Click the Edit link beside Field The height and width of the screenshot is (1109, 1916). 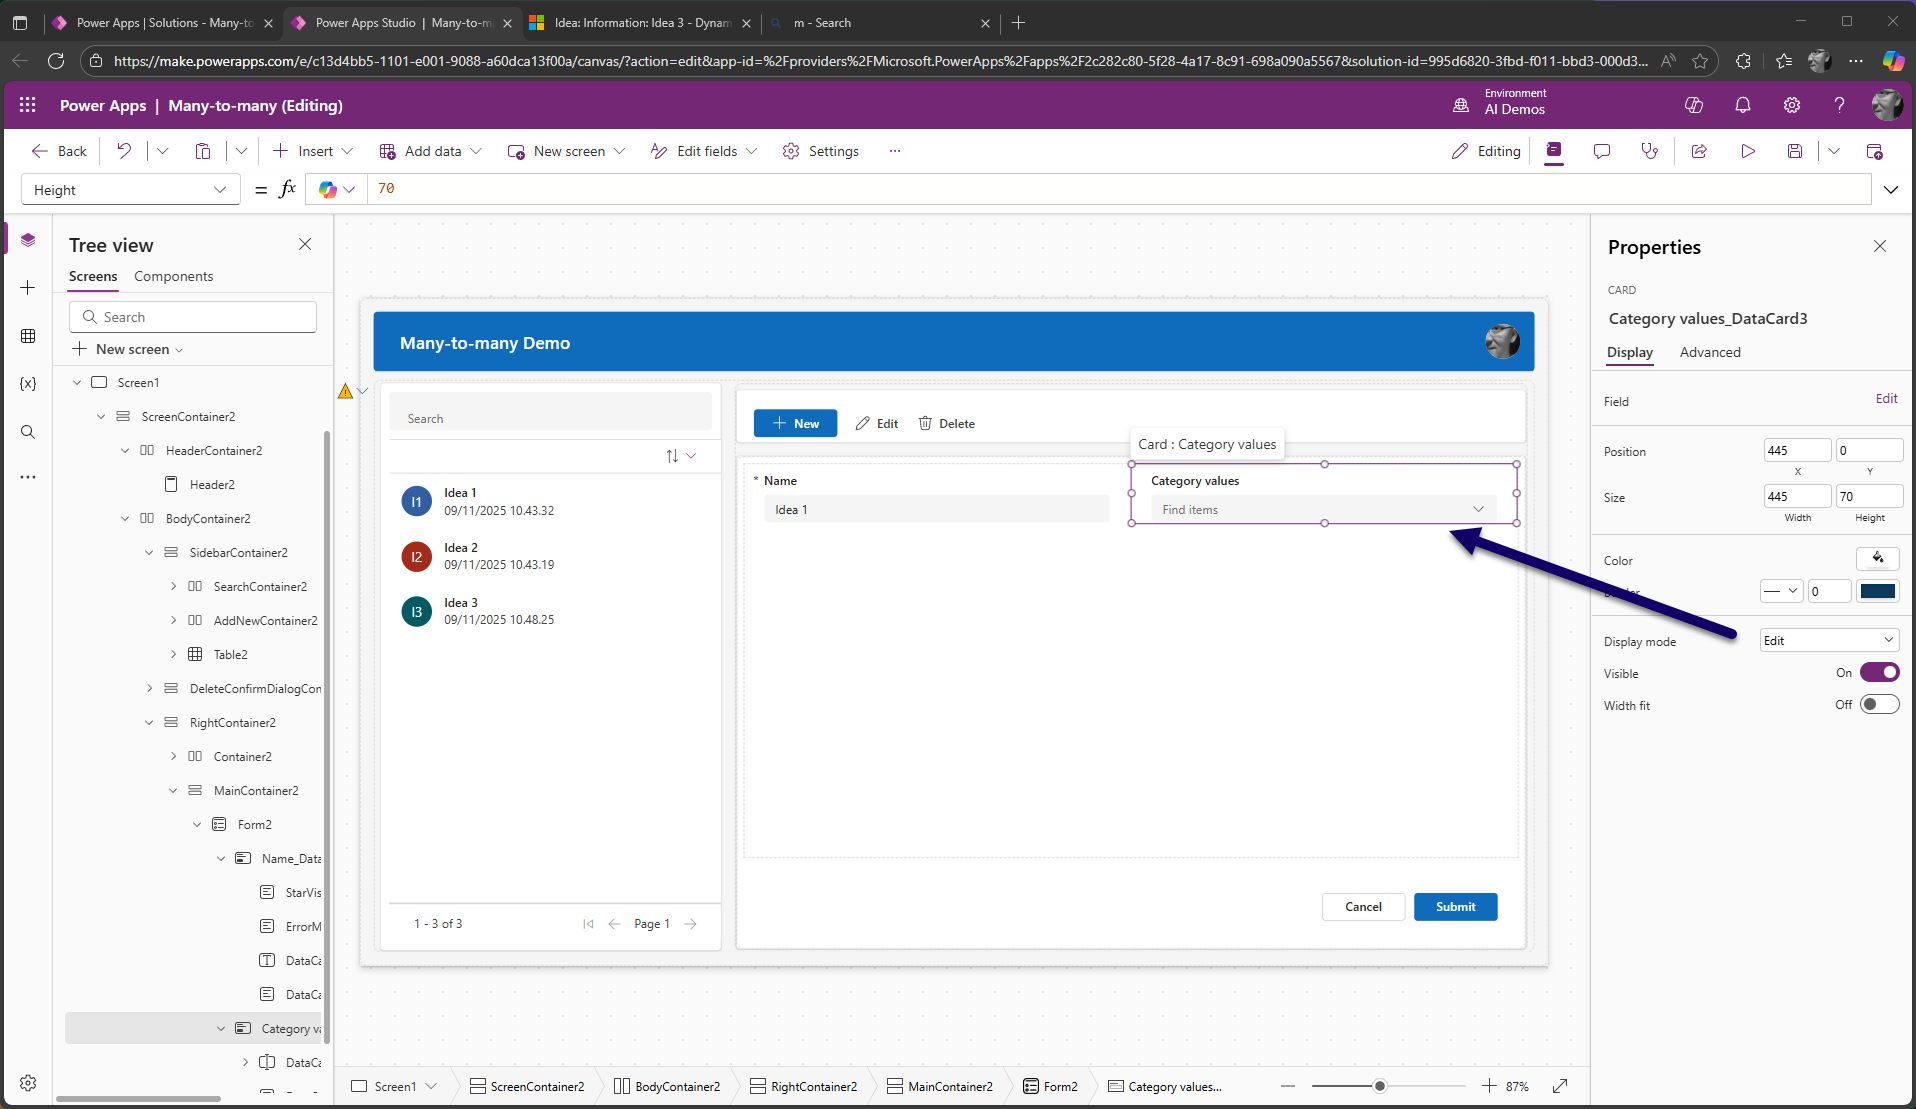click(x=1885, y=399)
